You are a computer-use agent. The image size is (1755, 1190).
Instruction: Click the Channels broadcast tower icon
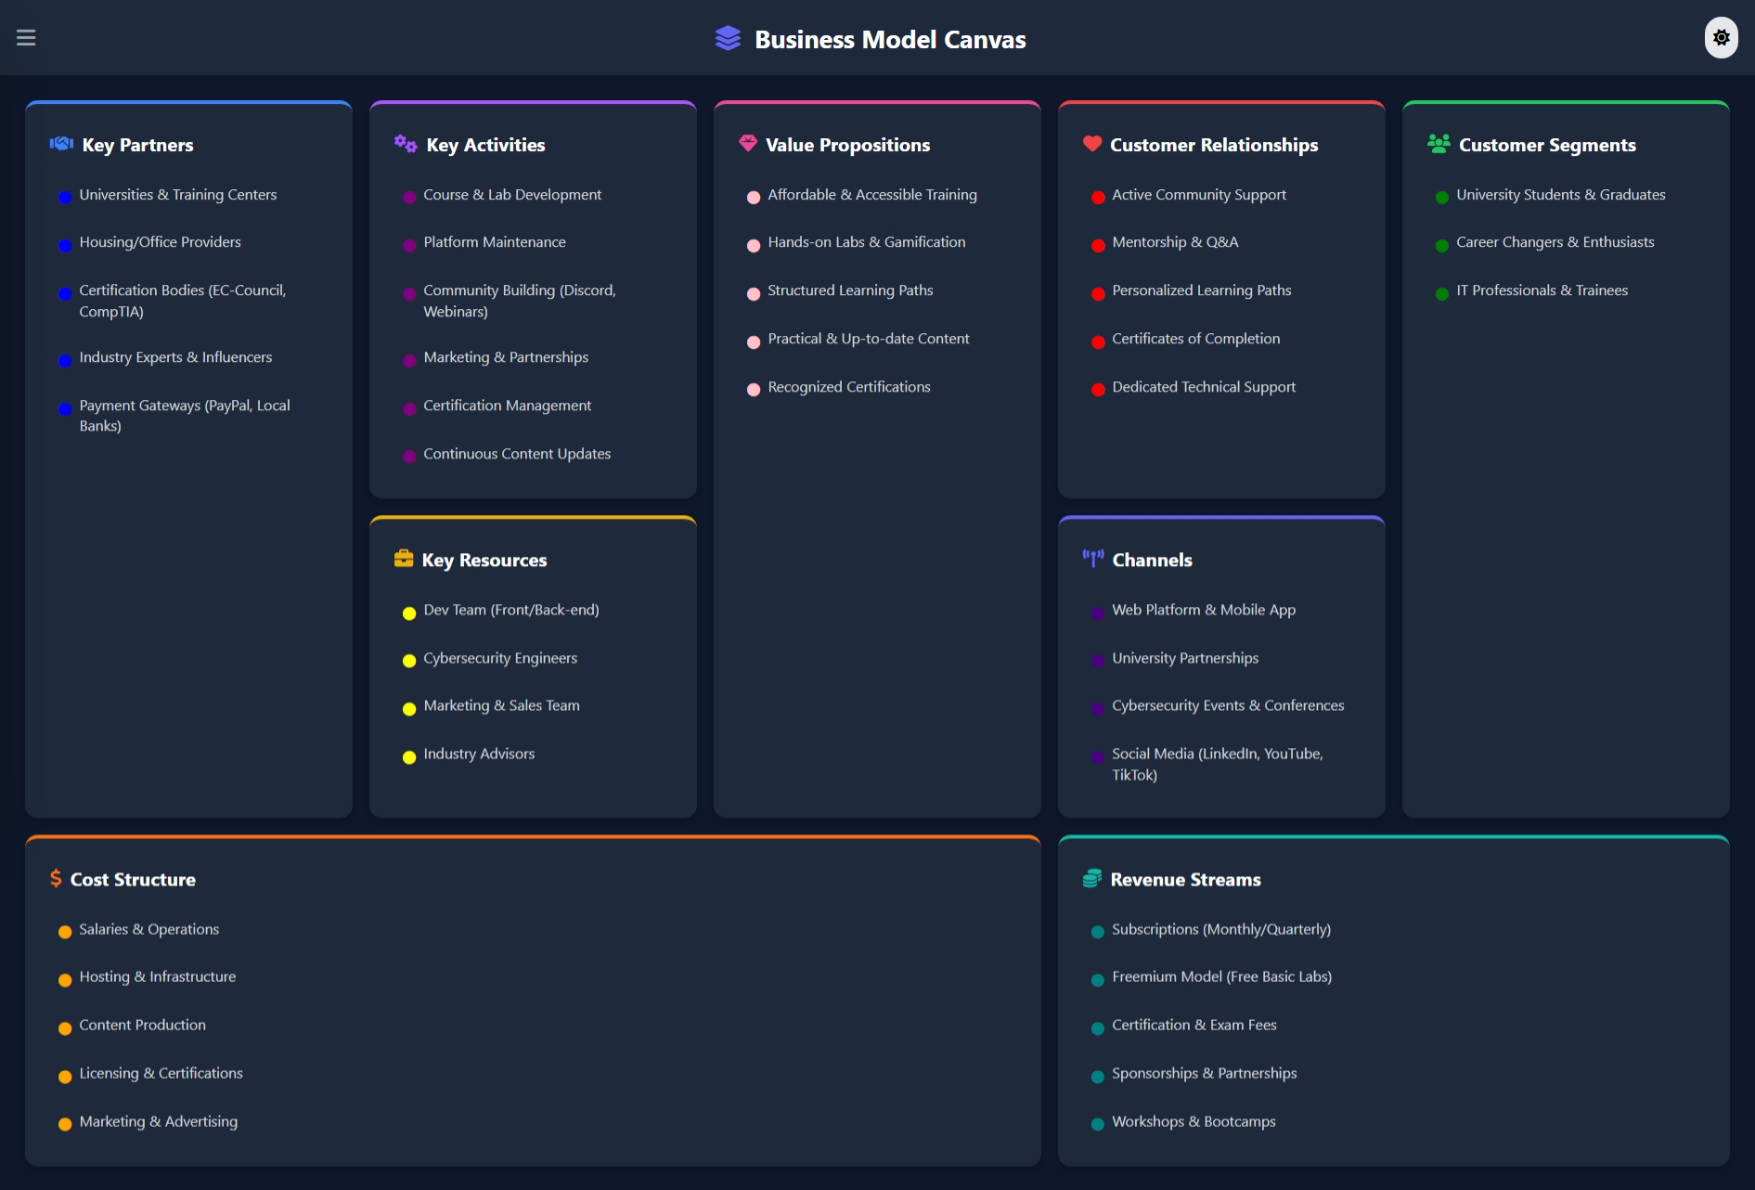[x=1093, y=559]
